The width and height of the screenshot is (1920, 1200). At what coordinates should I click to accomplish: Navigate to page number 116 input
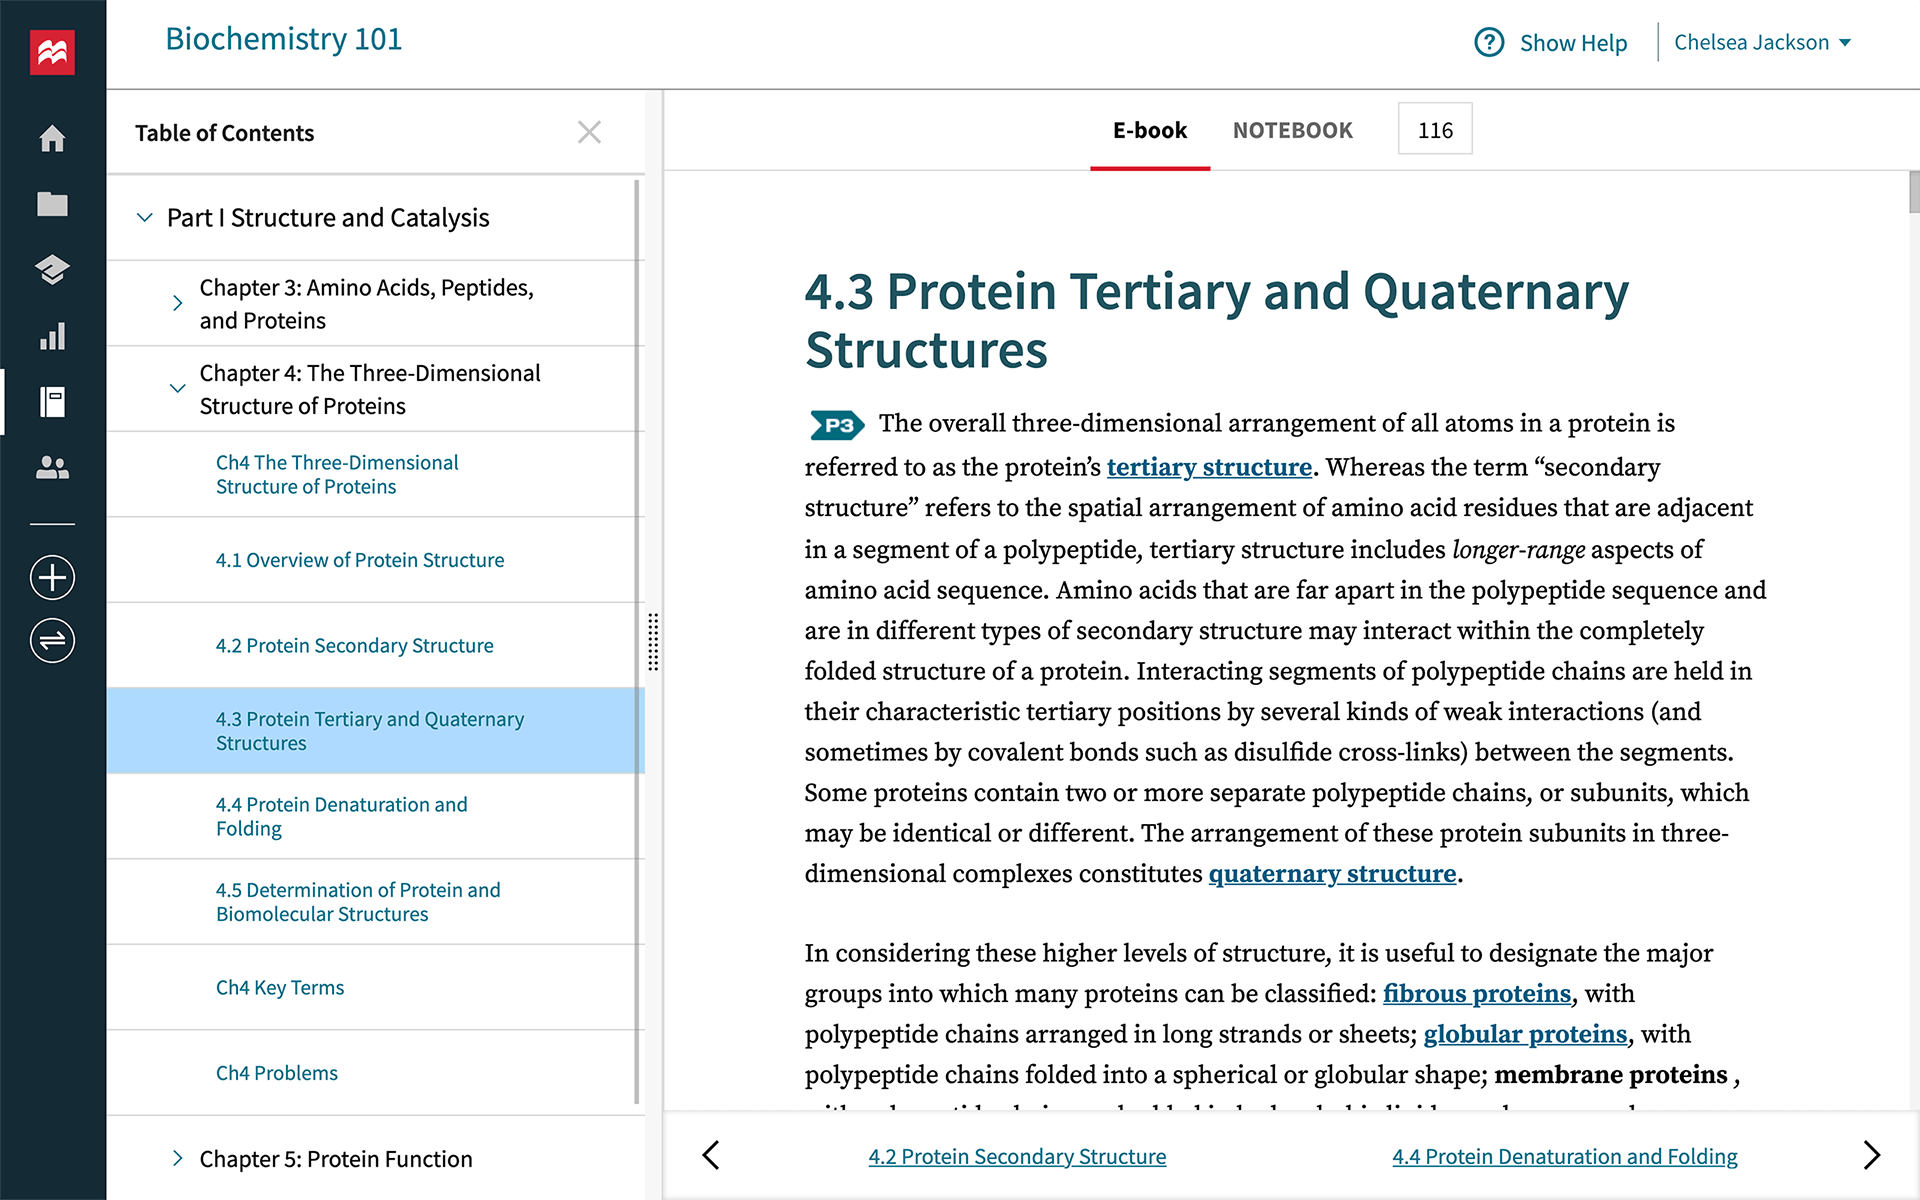pyautogui.click(x=1433, y=129)
